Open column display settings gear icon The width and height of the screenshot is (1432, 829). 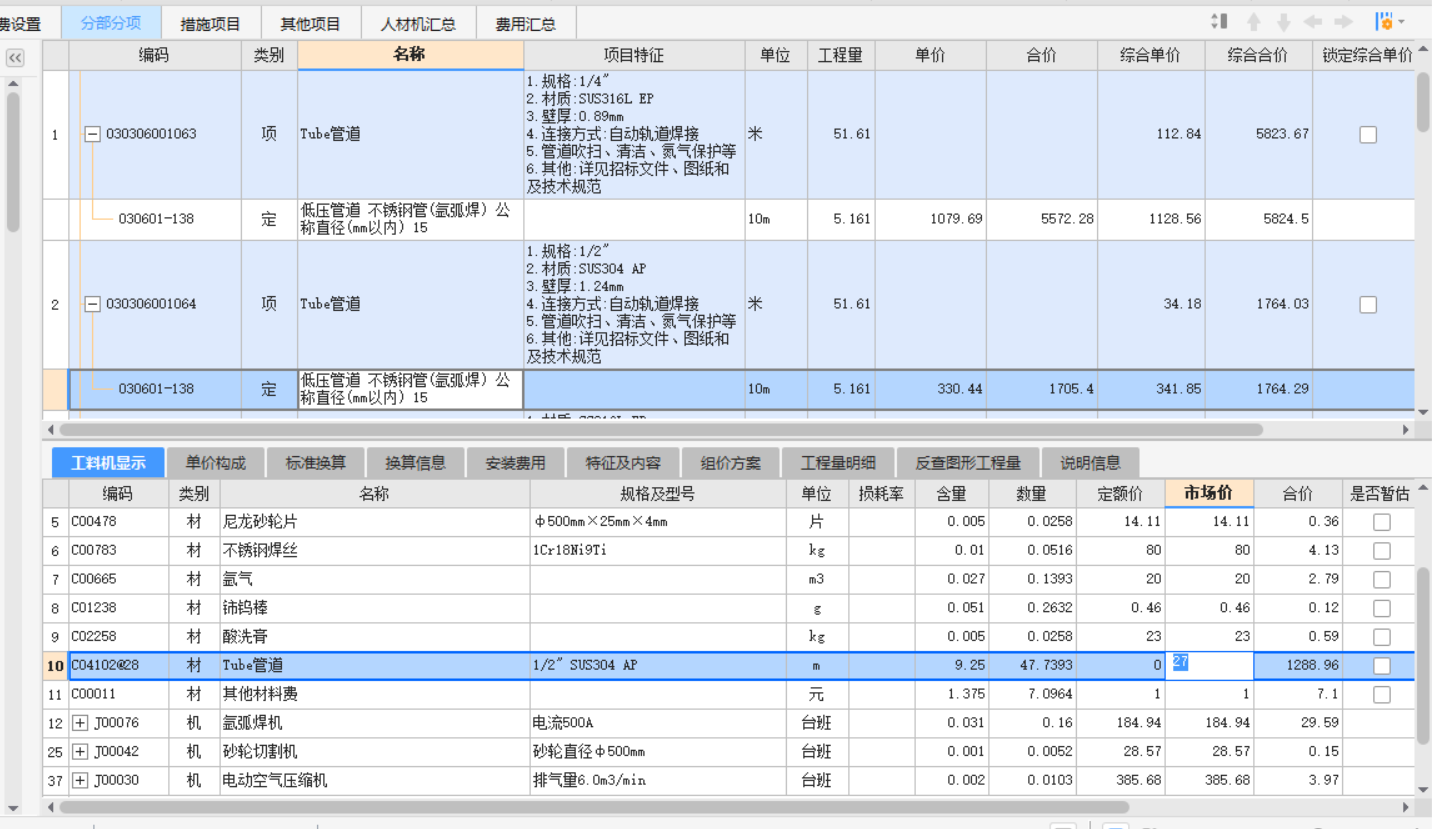point(1384,22)
